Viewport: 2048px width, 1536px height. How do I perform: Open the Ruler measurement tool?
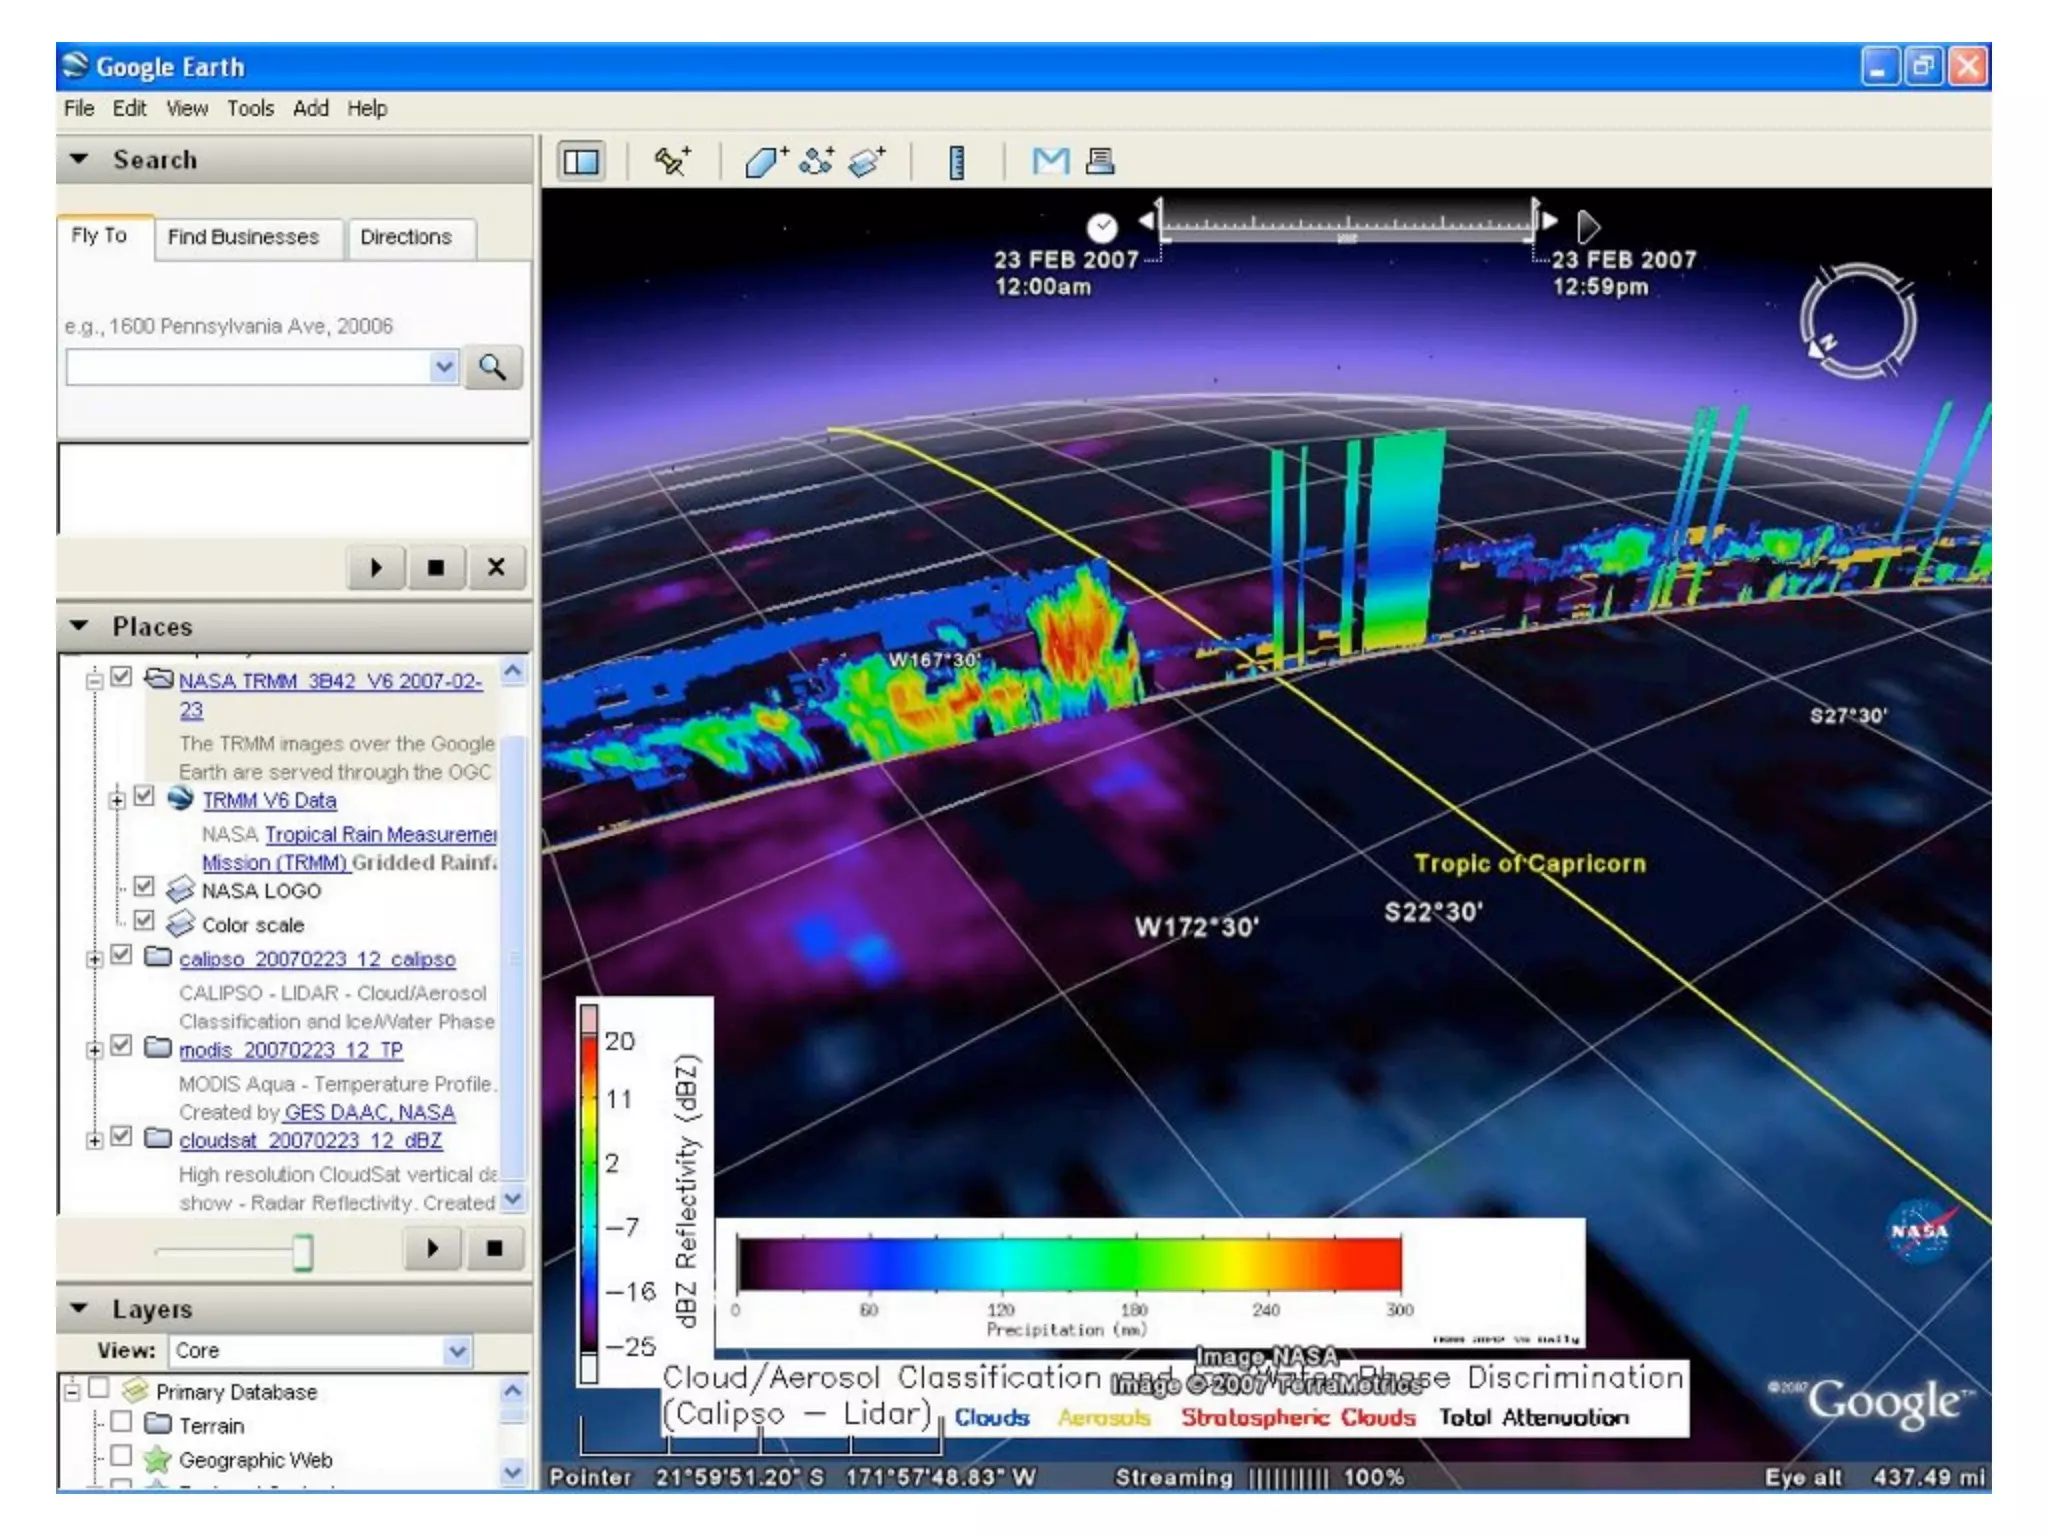(956, 161)
